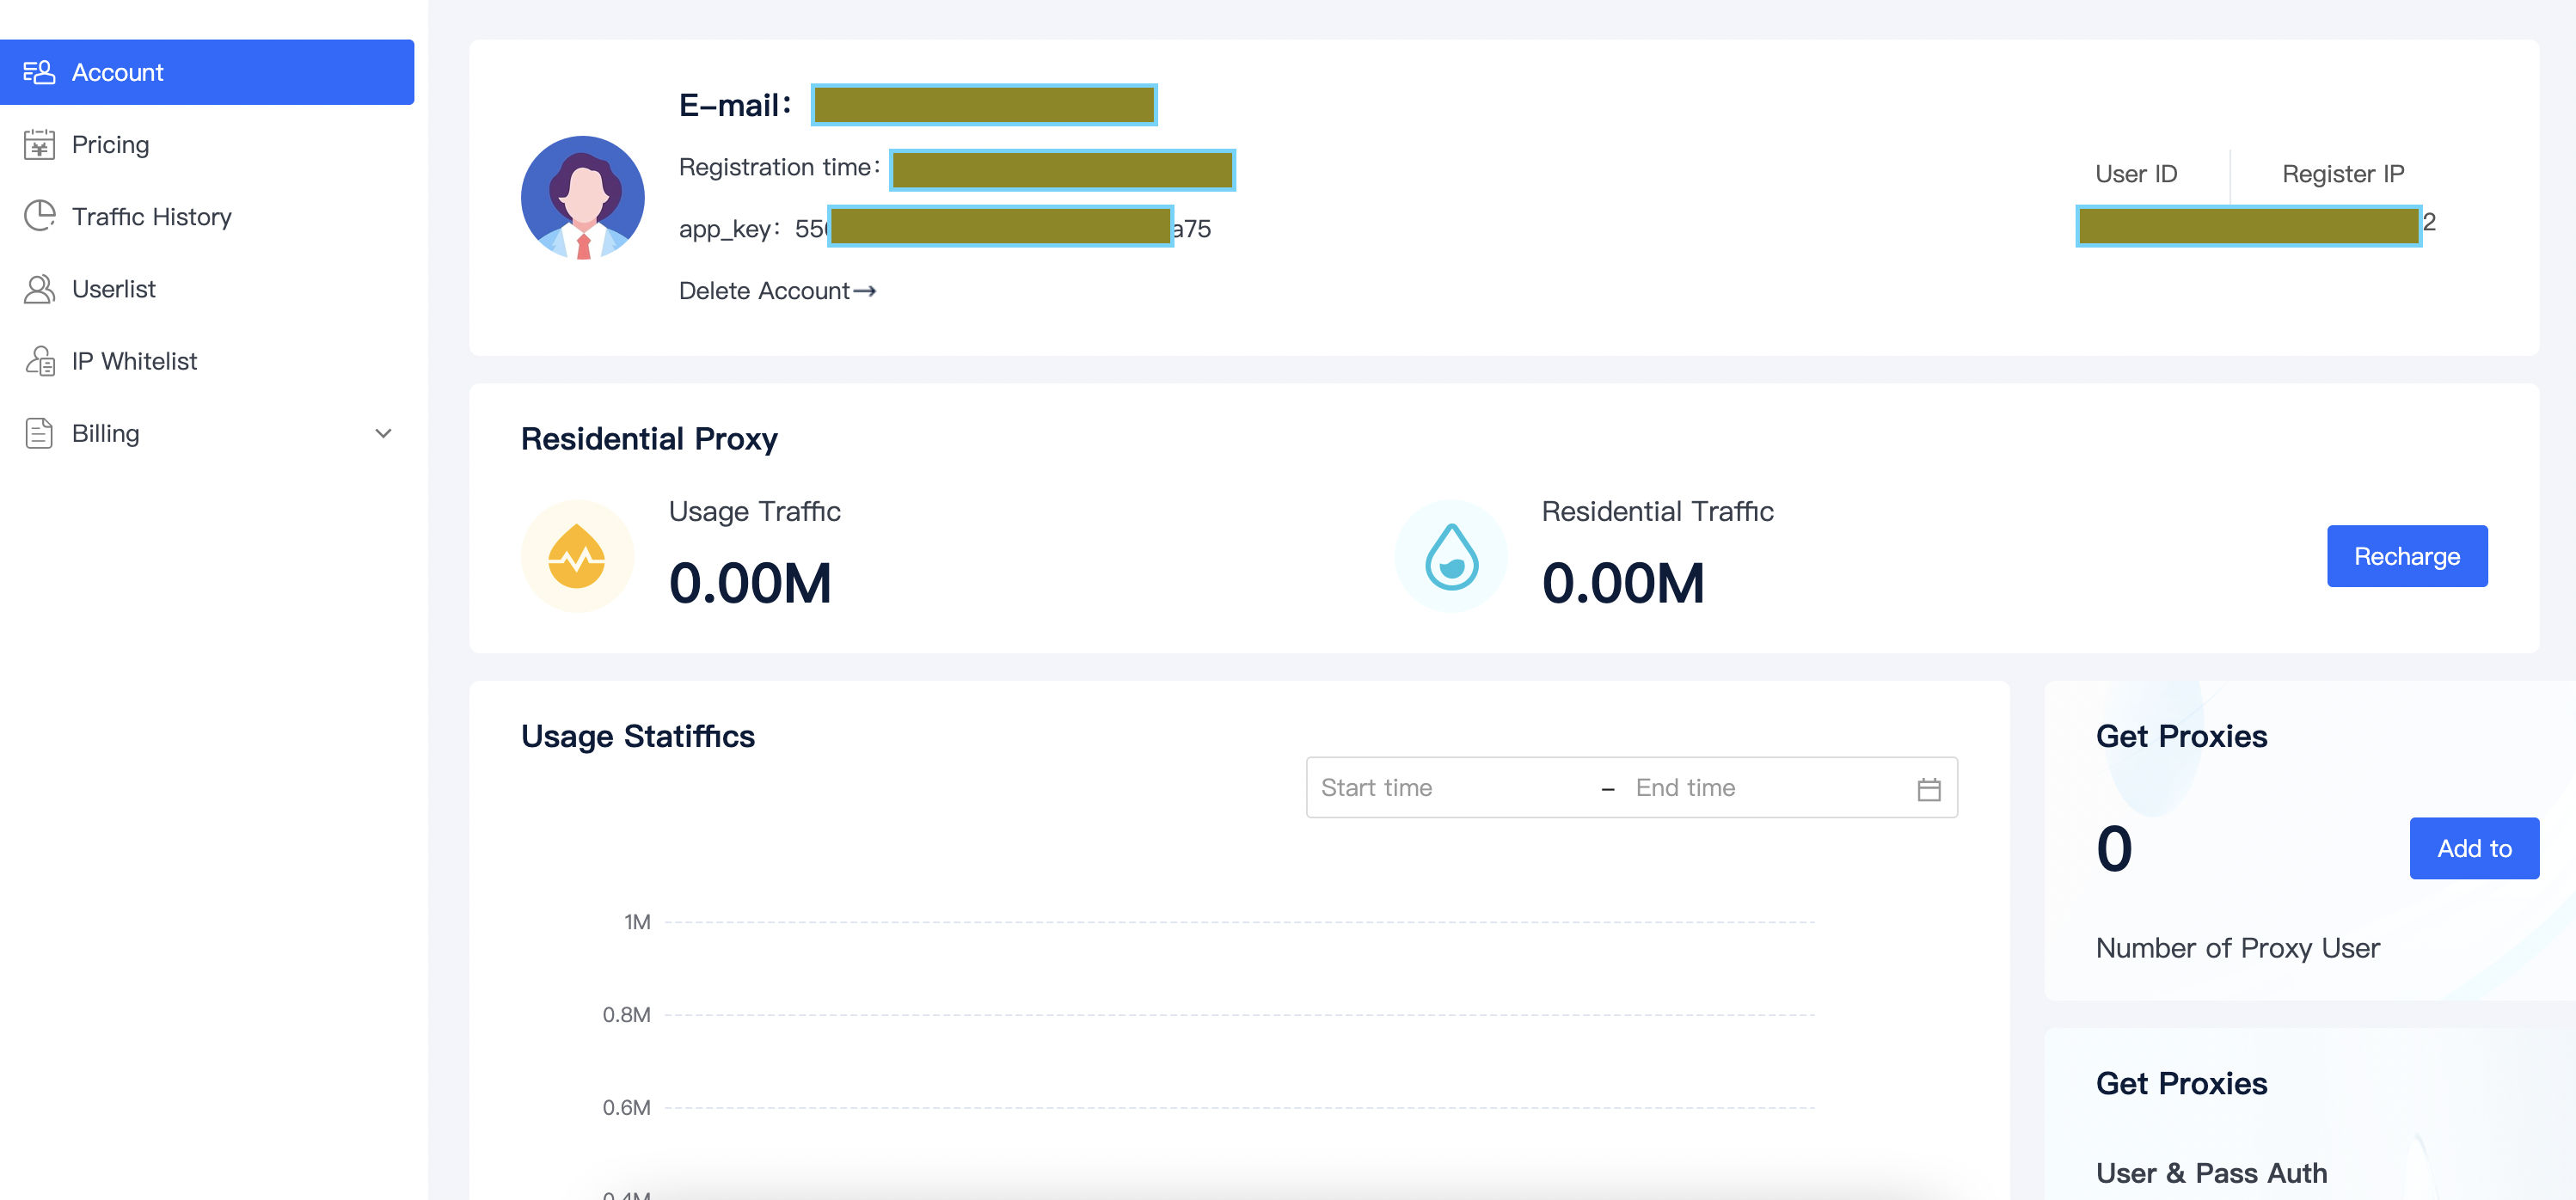Open the Pricing menu item
The width and height of the screenshot is (2576, 1200).
click(x=110, y=145)
